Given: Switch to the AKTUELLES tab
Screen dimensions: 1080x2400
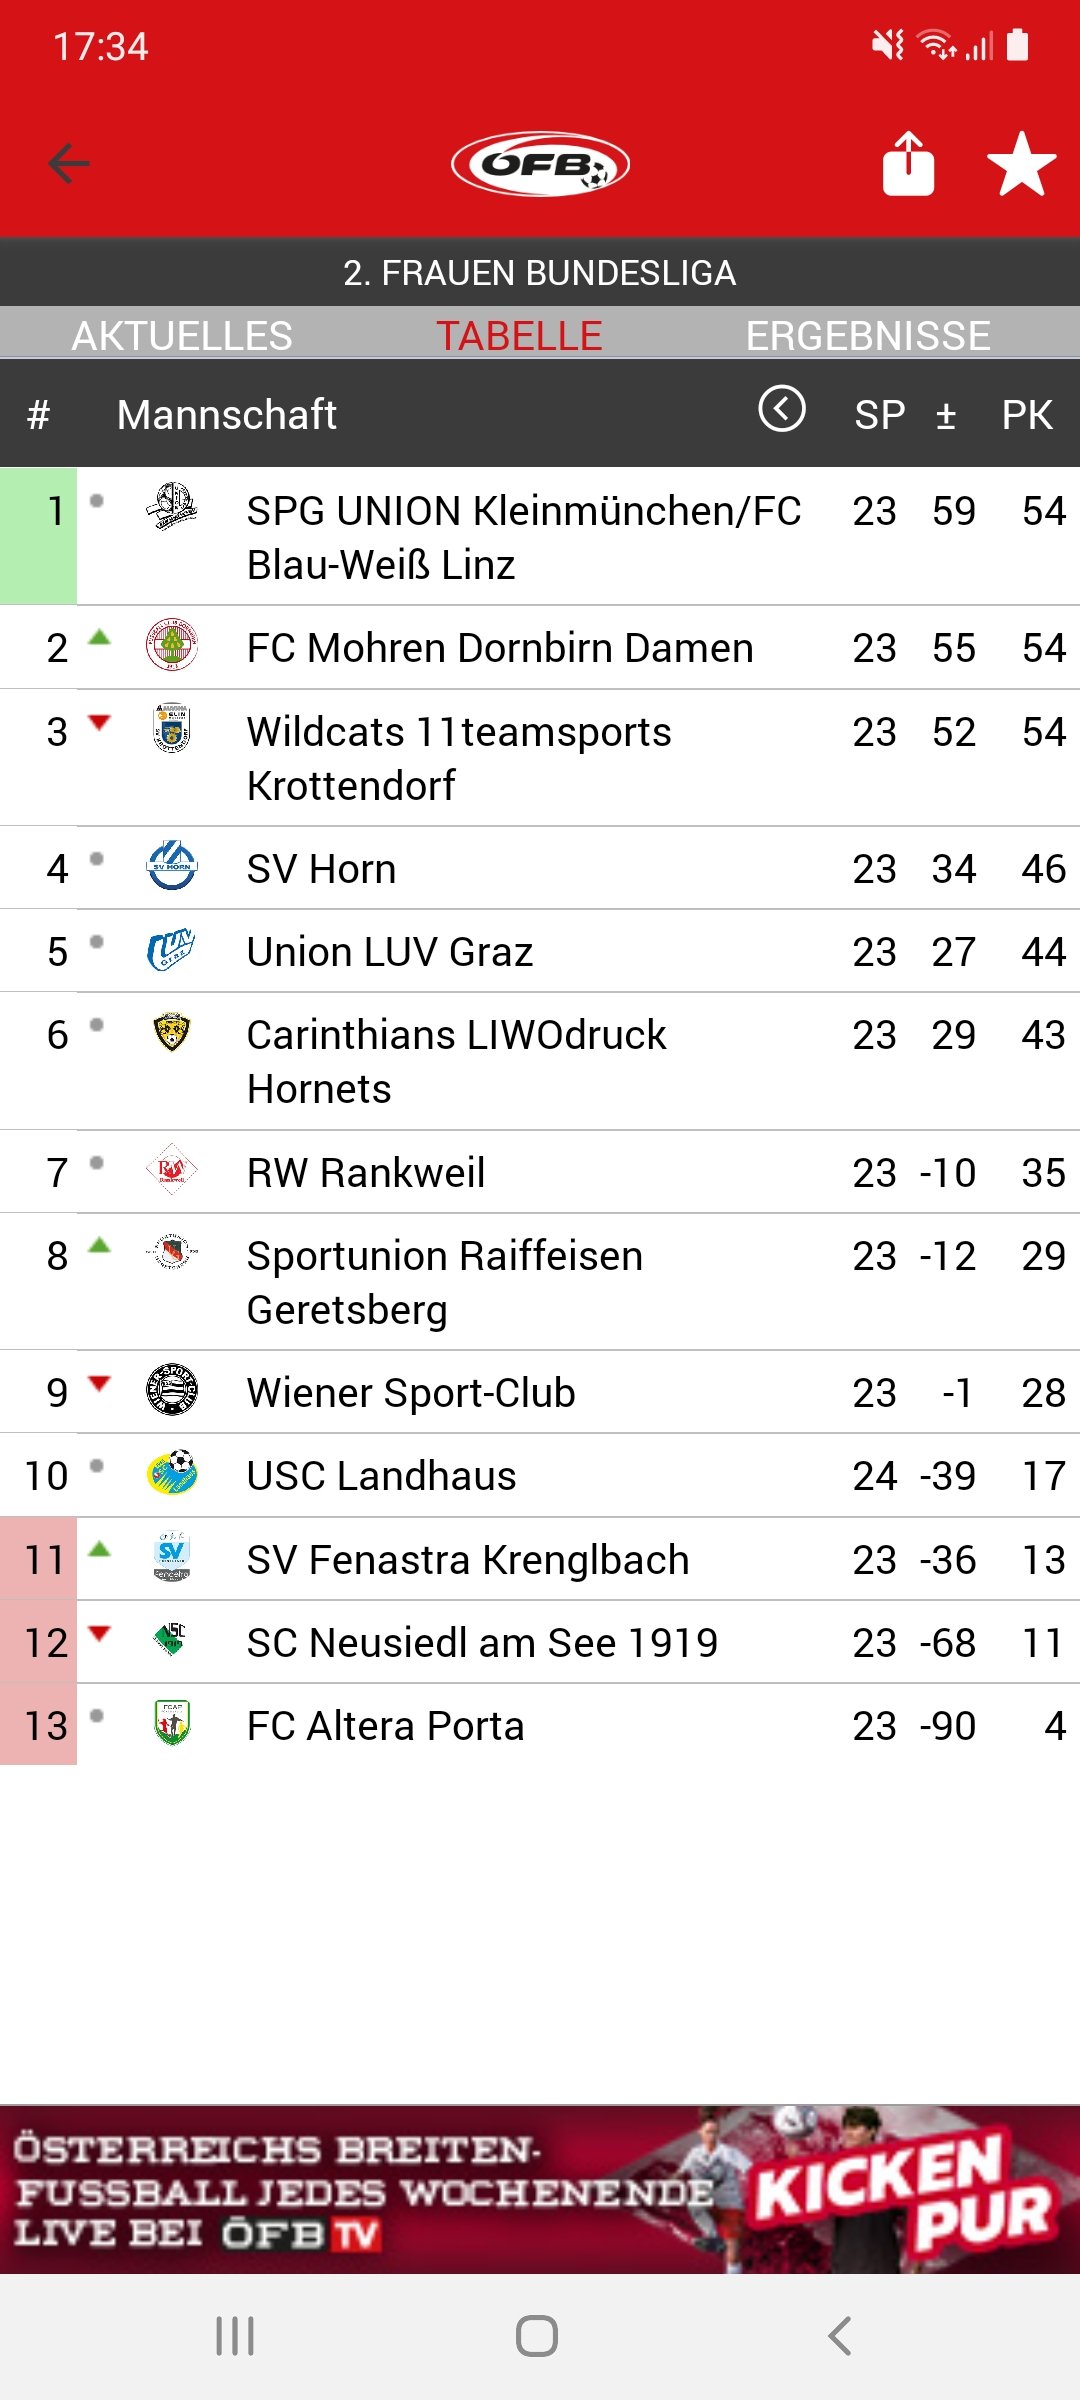Looking at the screenshot, I should tap(182, 336).
